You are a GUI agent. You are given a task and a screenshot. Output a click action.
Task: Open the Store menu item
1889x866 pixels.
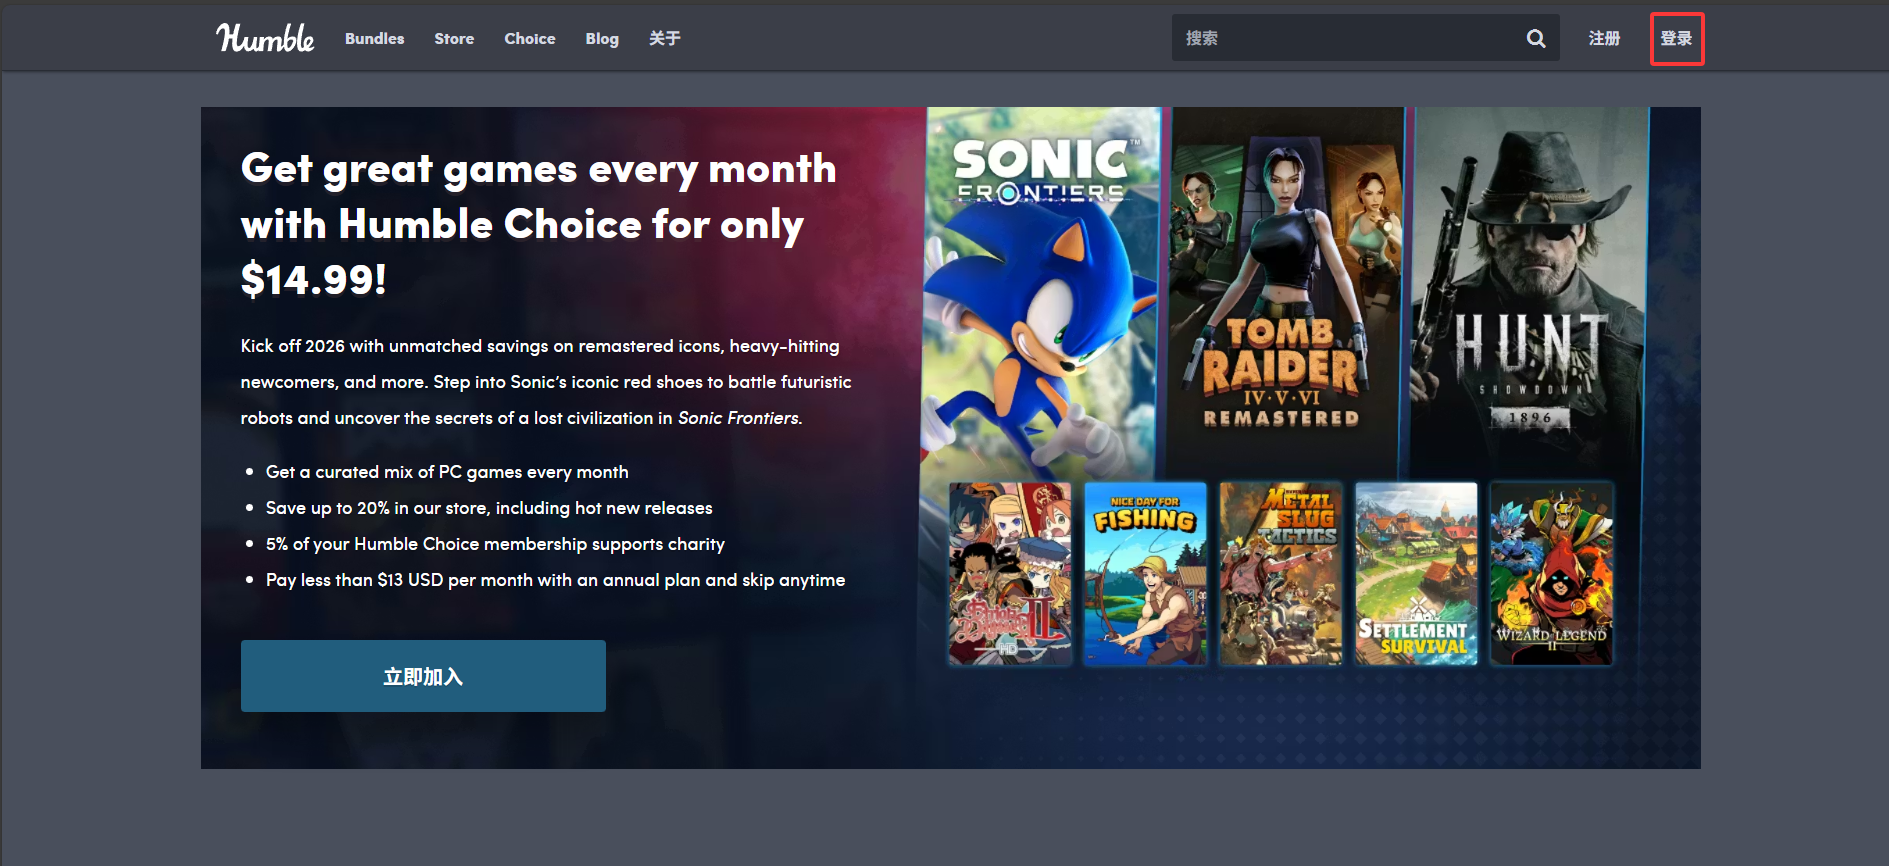click(454, 38)
